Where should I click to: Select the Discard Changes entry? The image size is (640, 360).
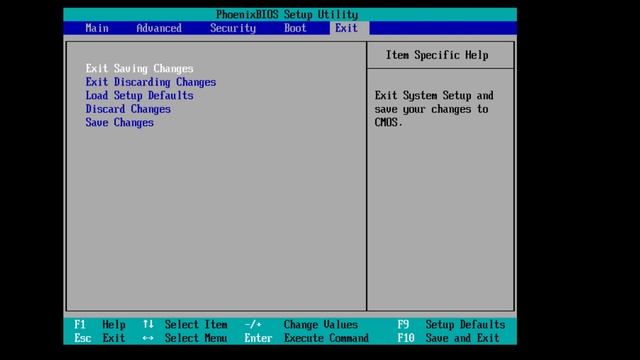tap(128, 109)
